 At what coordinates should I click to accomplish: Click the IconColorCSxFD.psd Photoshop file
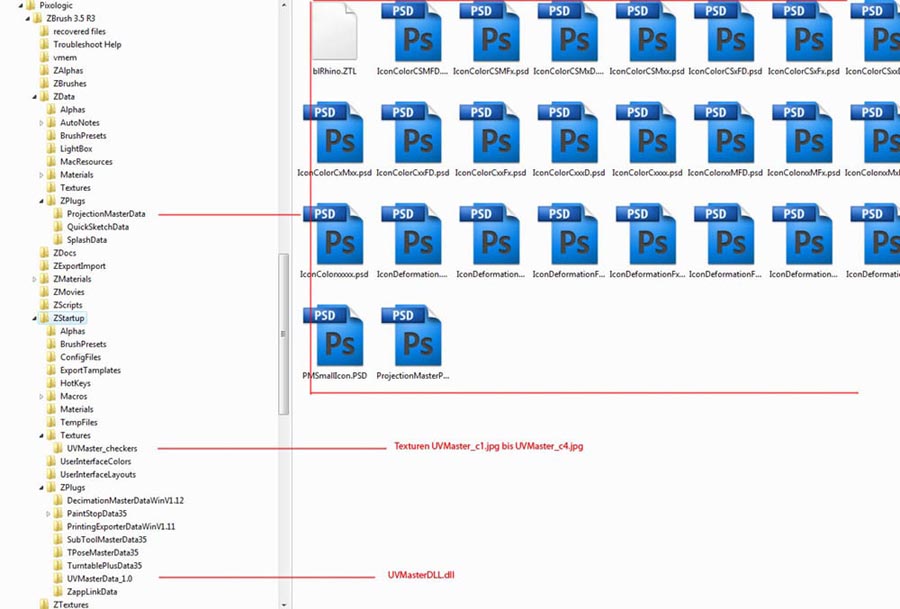click(728, 33)
